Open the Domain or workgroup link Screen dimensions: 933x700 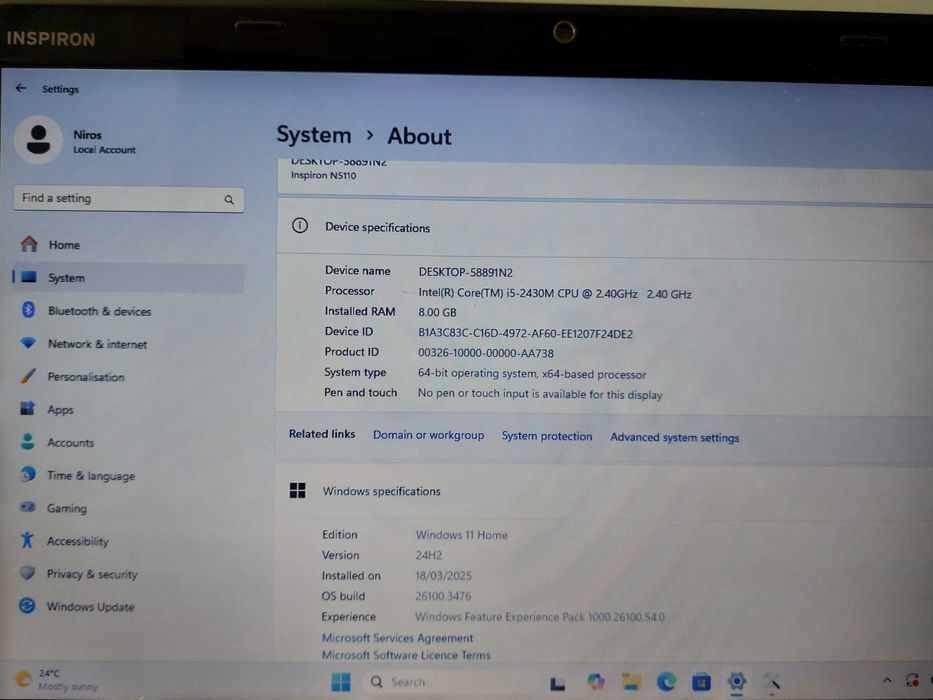(x=428, y=435)
